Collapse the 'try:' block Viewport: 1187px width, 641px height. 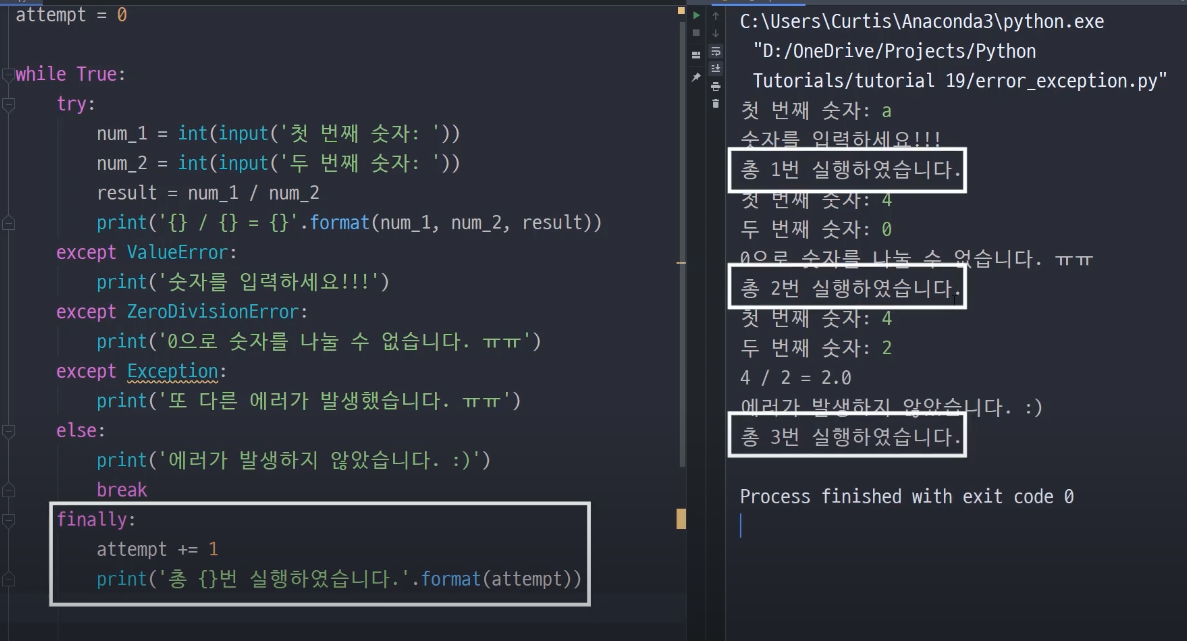[x=8, y=104]
